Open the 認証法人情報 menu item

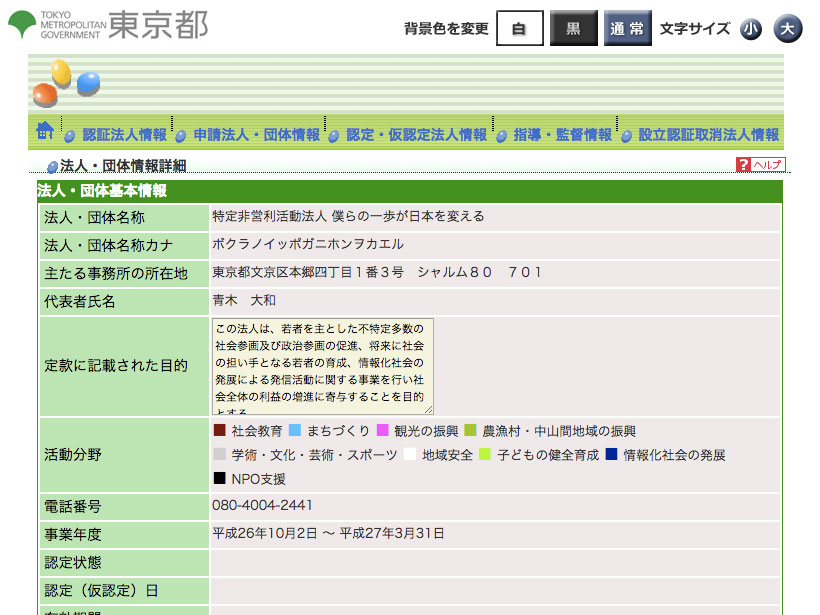(x=124, y=135)
